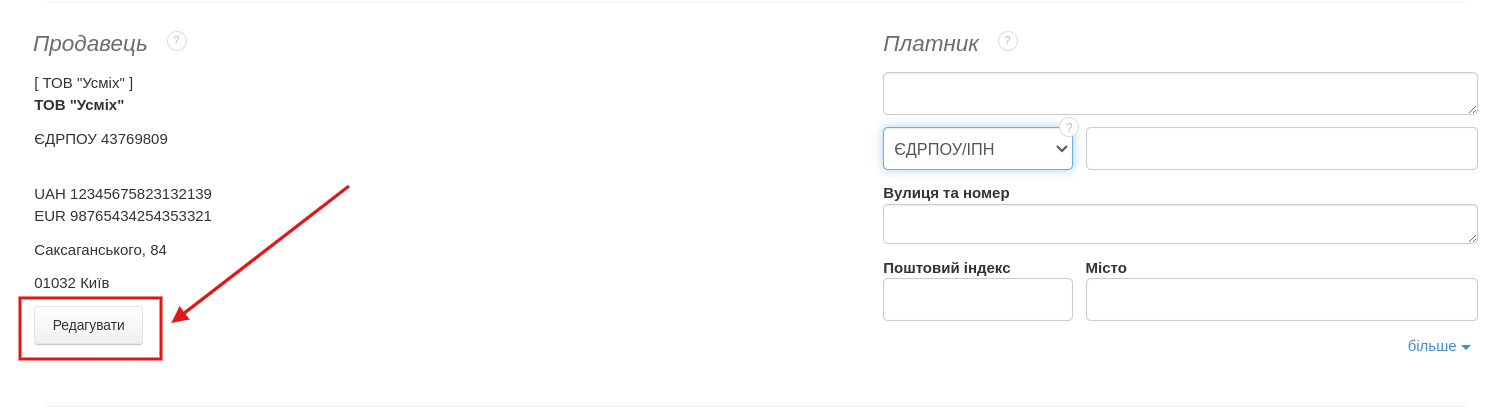Image resolution: width=1492 pixels, height=415 pixels.
Task: Click the EUR account number text
Action: [x=123, y=216]
